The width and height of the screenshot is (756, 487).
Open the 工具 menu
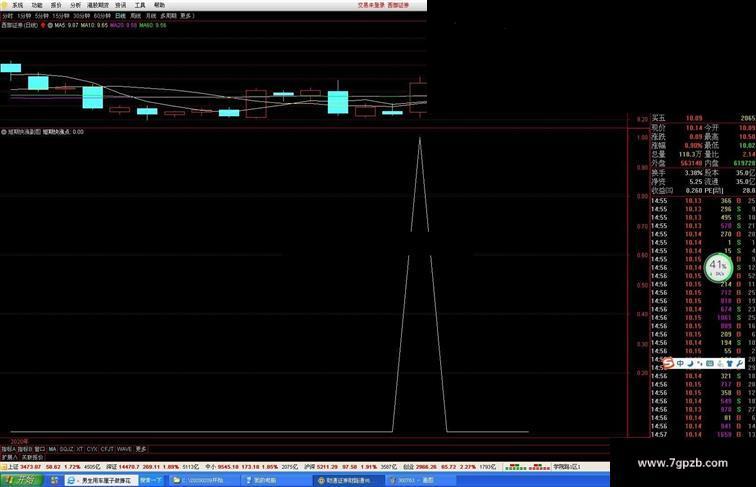(140, 5)
